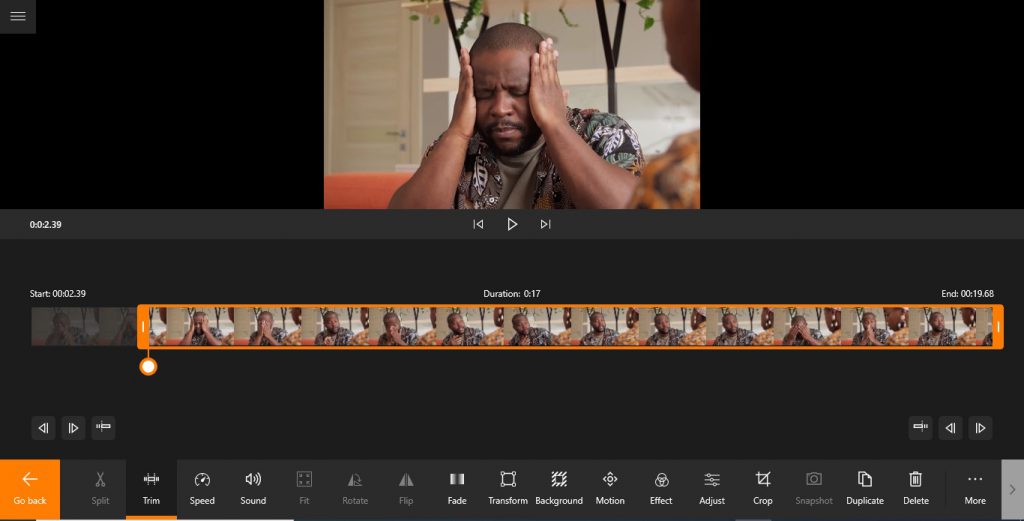Skip to the next clip

click(x=545, y=224)
